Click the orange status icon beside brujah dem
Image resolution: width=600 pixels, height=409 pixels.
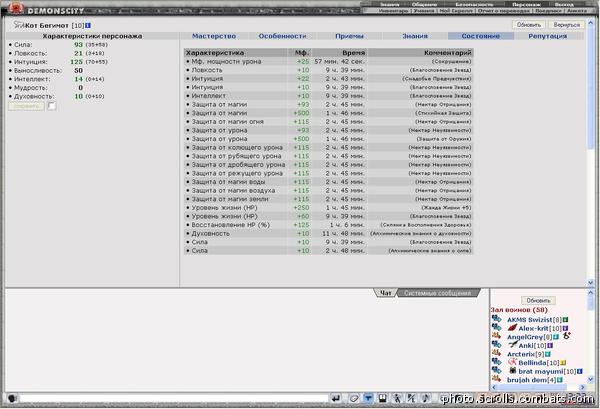[496, 379]
